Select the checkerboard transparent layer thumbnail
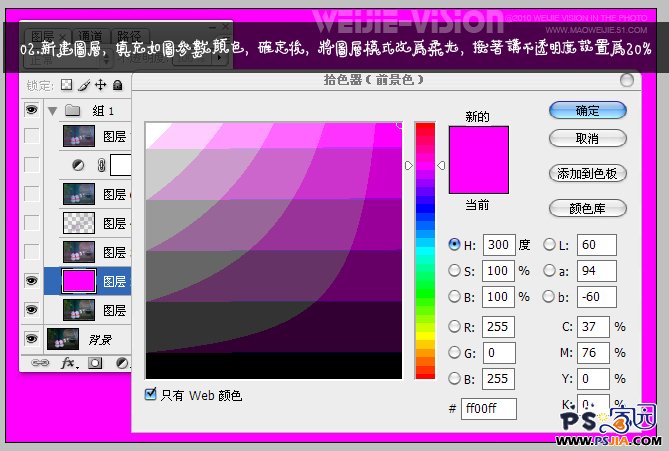Viewport: 669px width, 451px height. [79, 223]
